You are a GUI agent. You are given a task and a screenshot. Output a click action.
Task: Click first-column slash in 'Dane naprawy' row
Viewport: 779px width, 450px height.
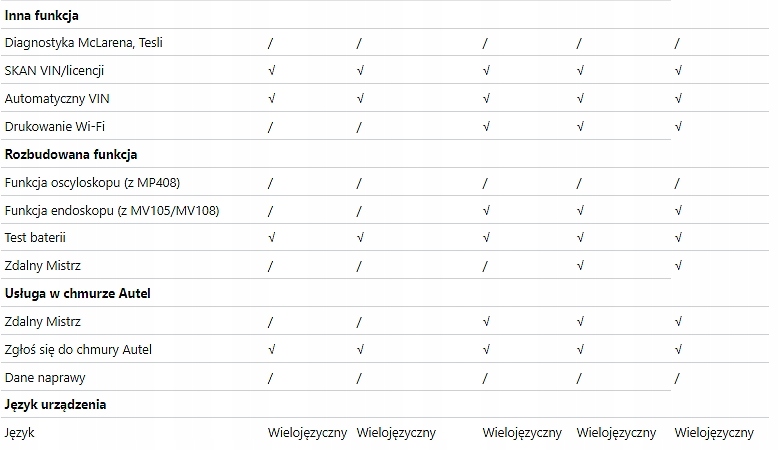(x=270, y=378)
